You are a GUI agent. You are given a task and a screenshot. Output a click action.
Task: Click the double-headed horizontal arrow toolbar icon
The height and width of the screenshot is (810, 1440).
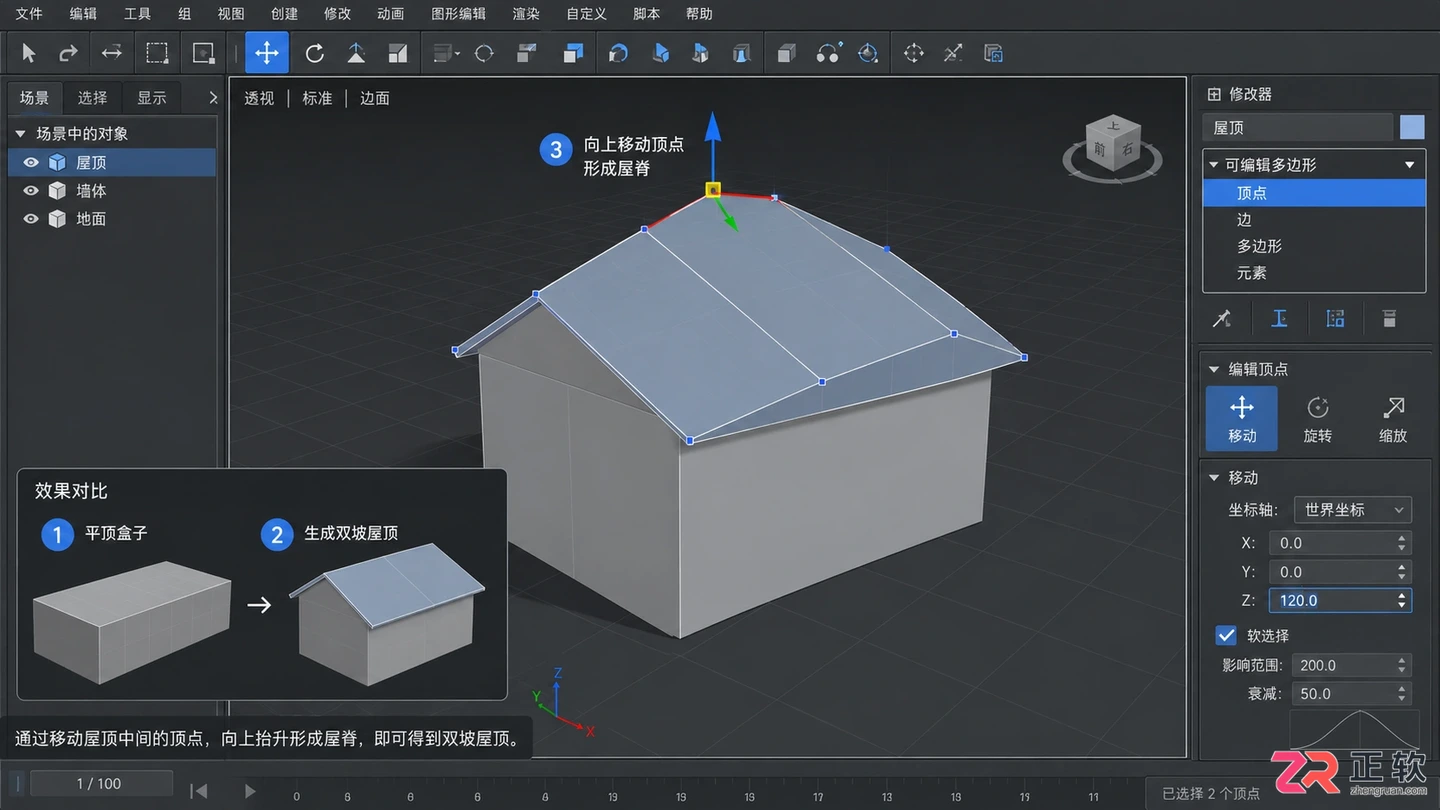coord(112,53)
